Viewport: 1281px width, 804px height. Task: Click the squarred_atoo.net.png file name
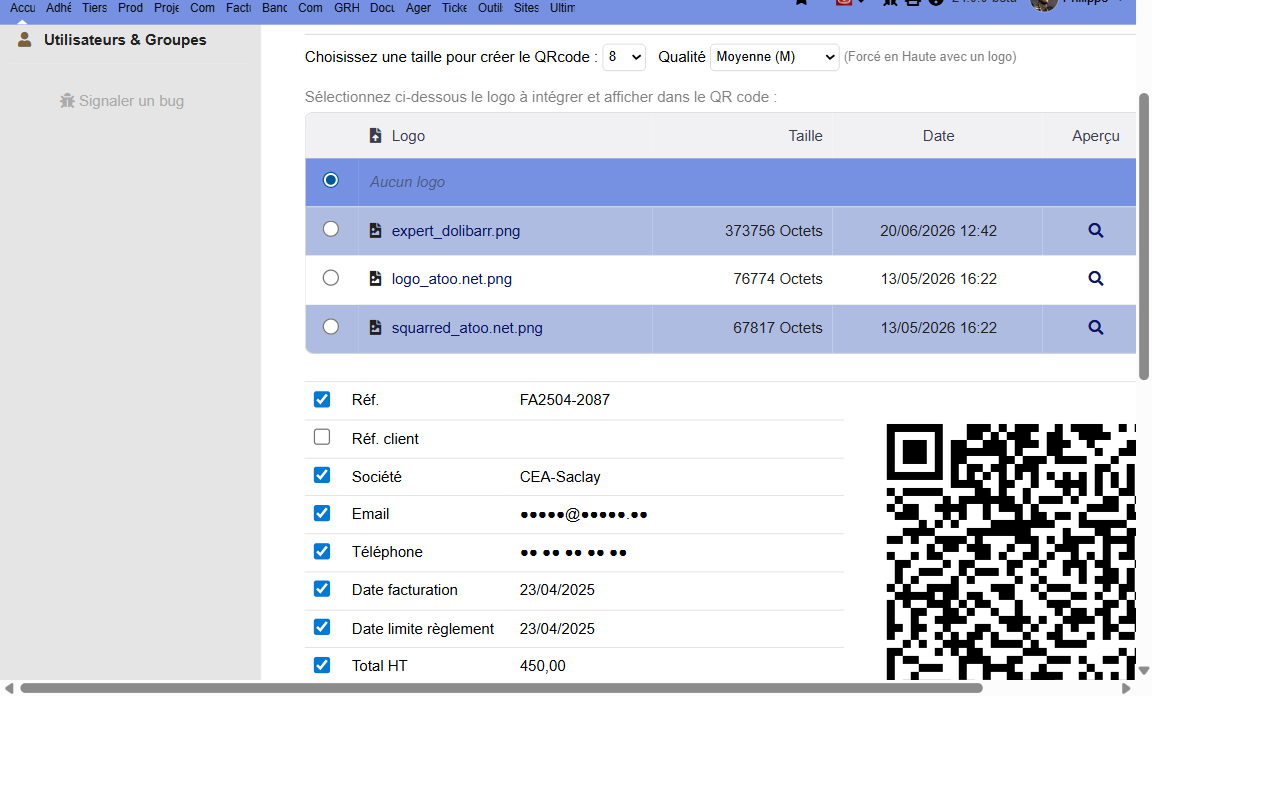[x=467, y=327]
